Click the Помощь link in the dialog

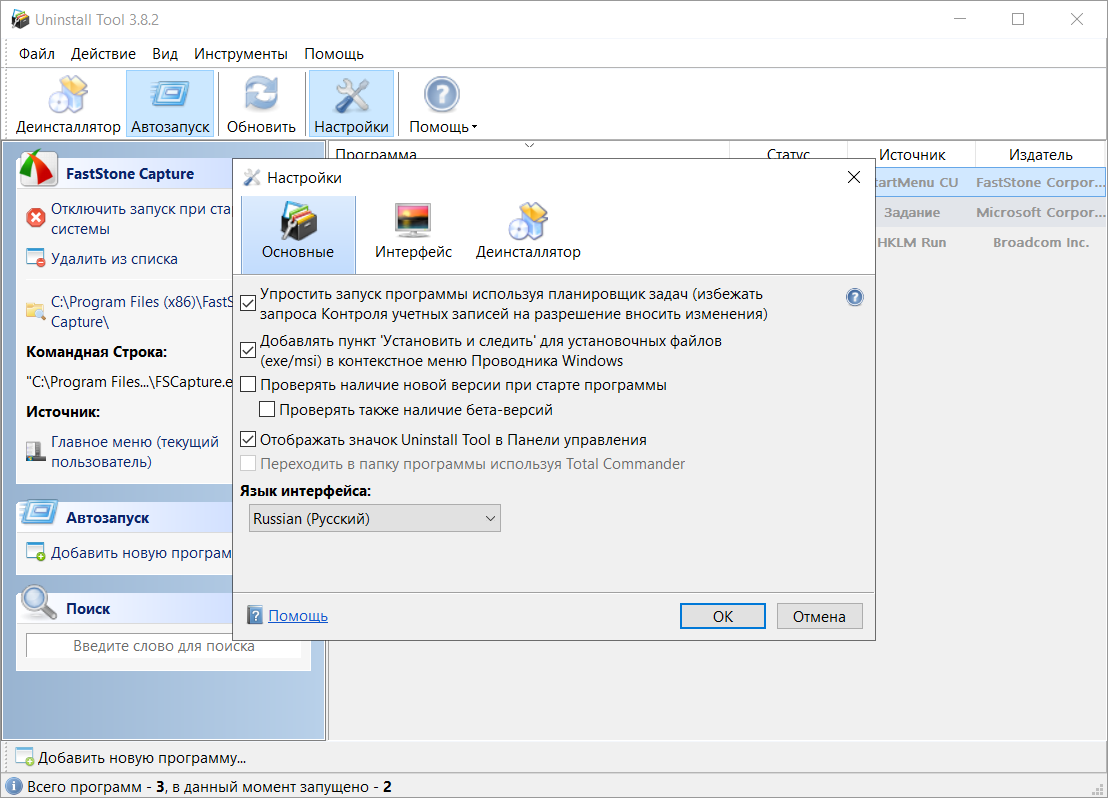[x=297, y=616]
